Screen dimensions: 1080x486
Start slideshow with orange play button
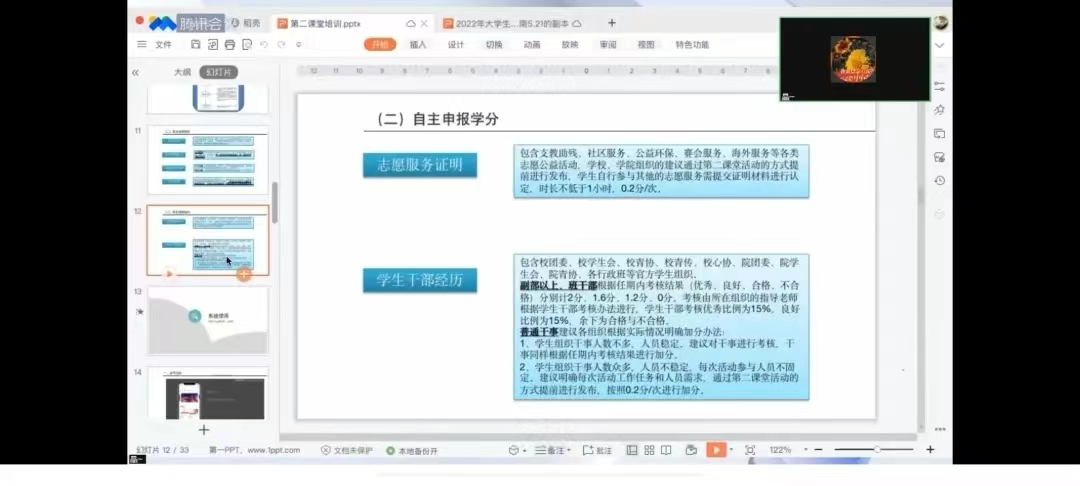[x=716, y=450]
